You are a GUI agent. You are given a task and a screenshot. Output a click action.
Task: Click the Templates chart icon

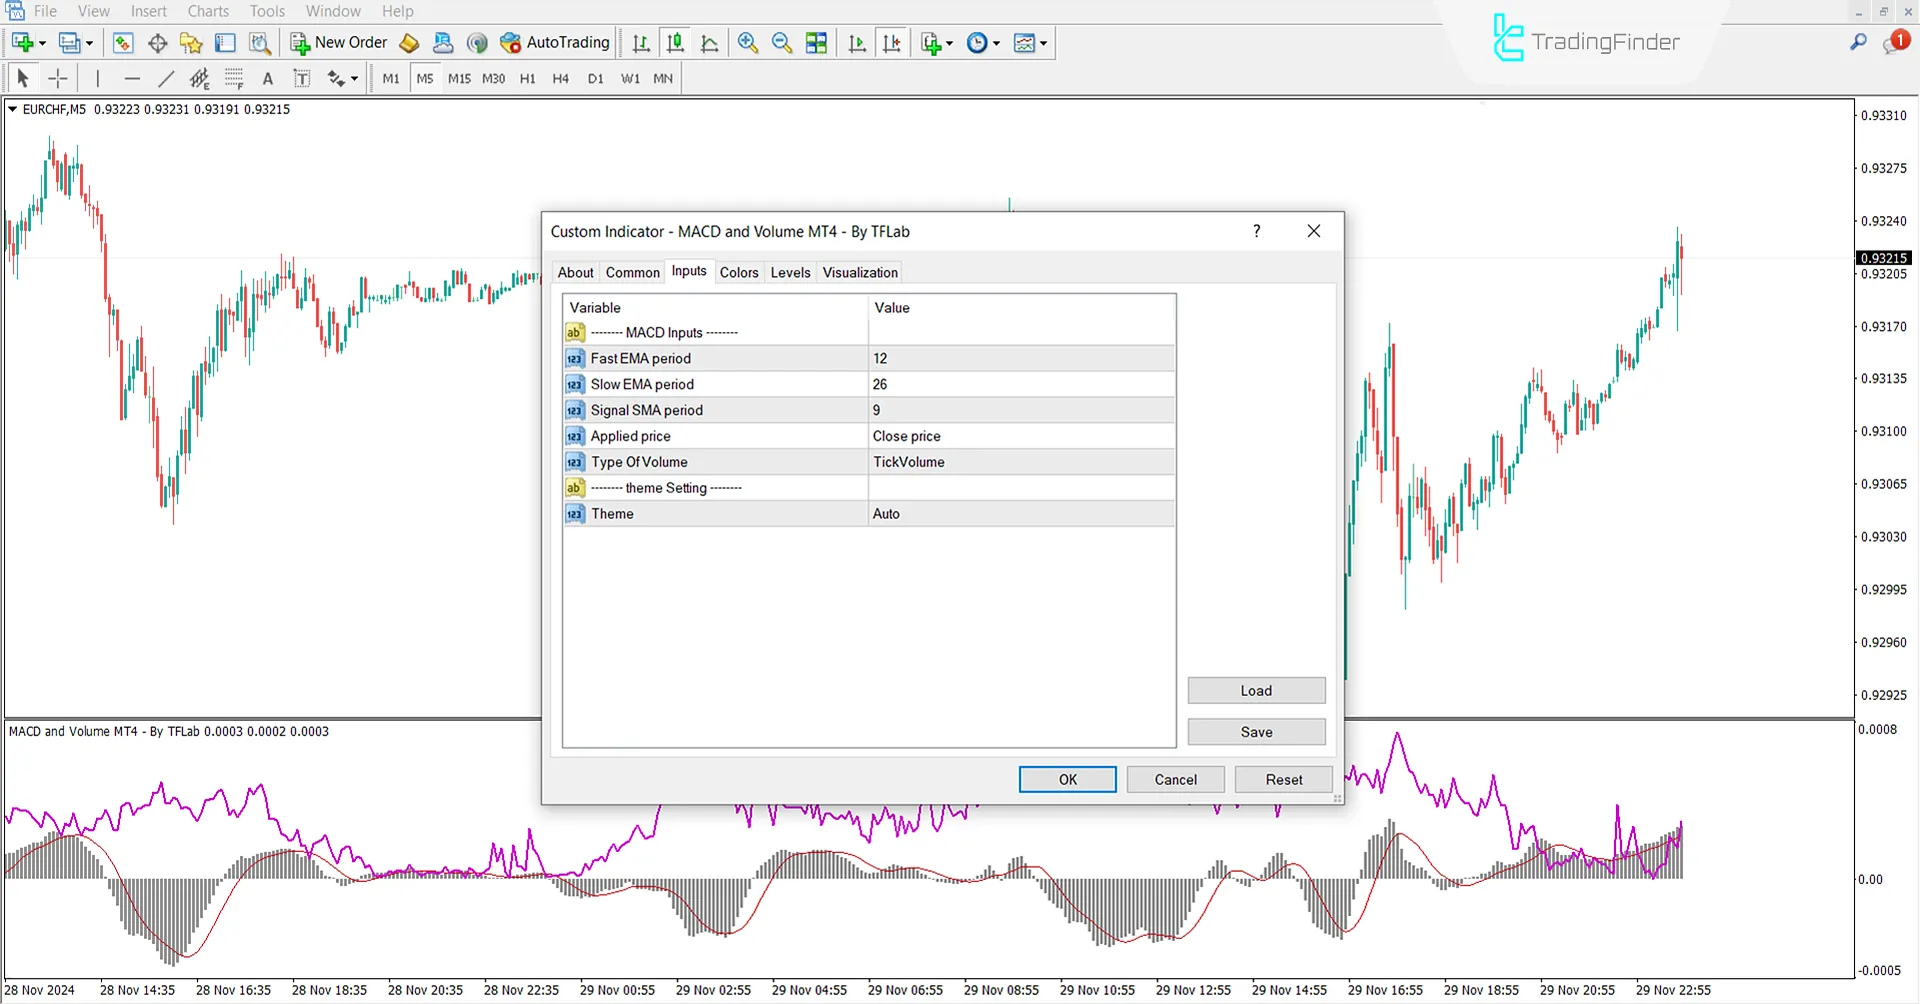click(1025, 43)
